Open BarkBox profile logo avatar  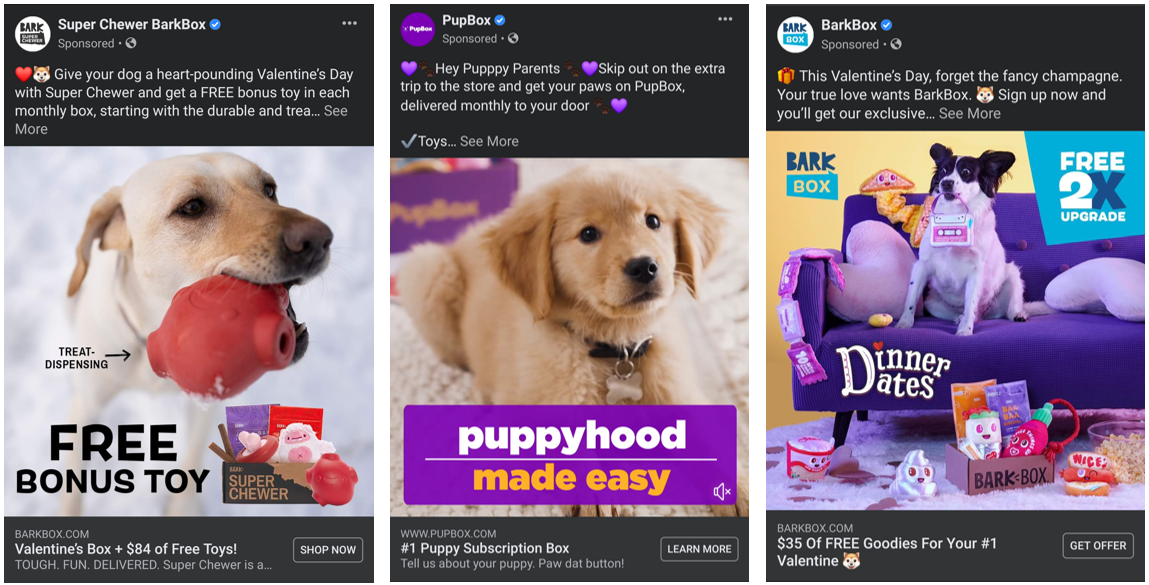coord(795,34)
